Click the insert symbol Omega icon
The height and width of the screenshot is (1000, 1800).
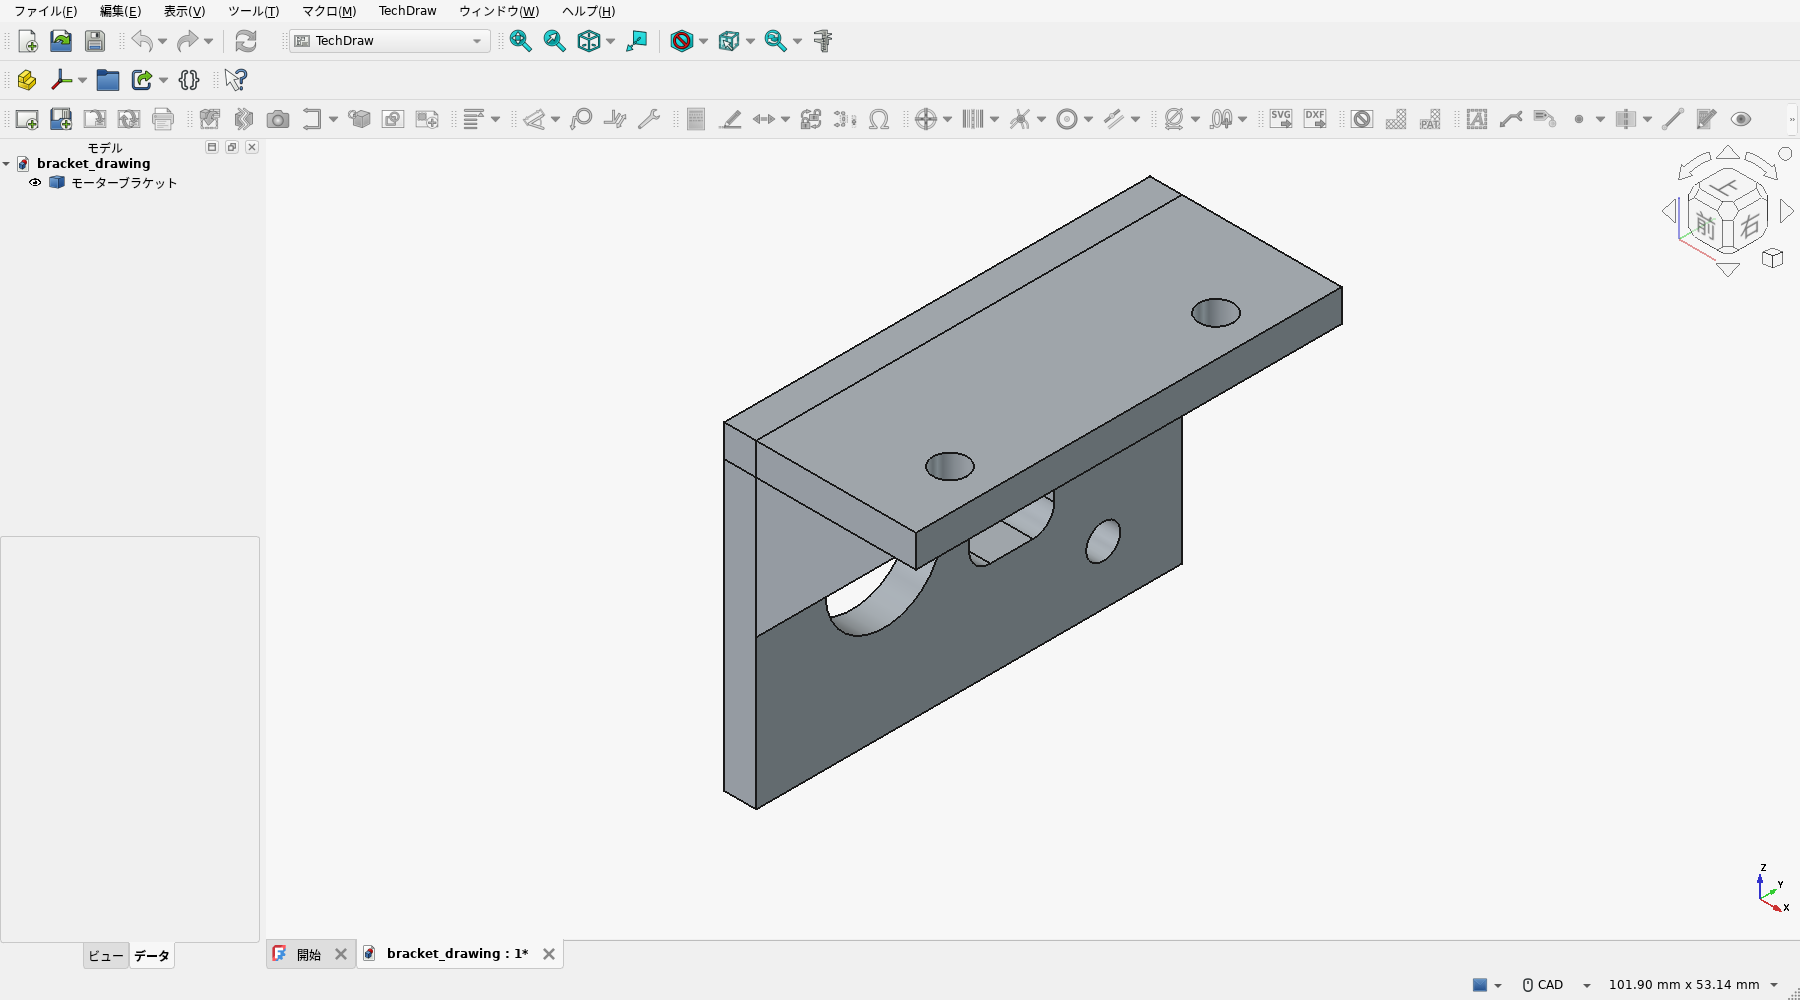coord(879,119)
